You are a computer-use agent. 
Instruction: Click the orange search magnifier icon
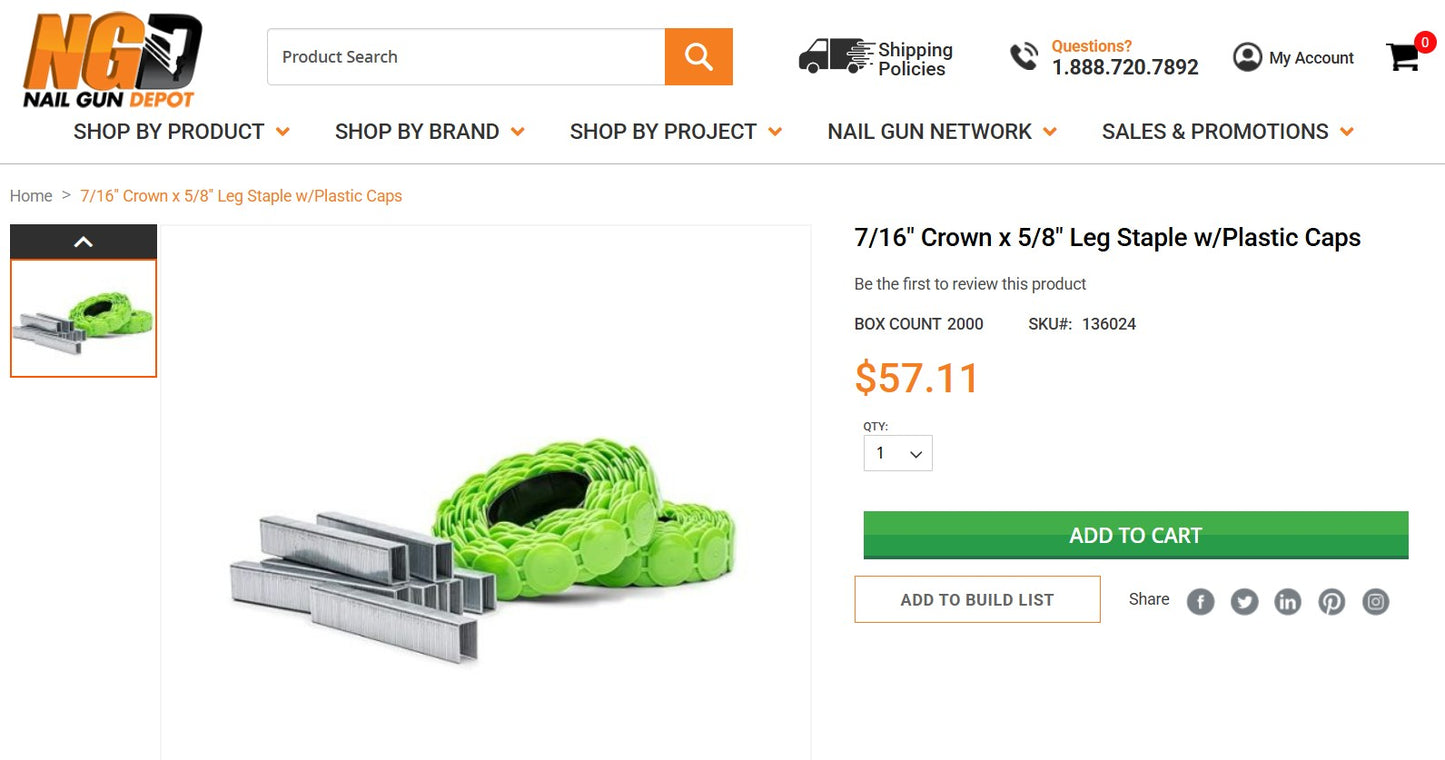tap(697, 56)
